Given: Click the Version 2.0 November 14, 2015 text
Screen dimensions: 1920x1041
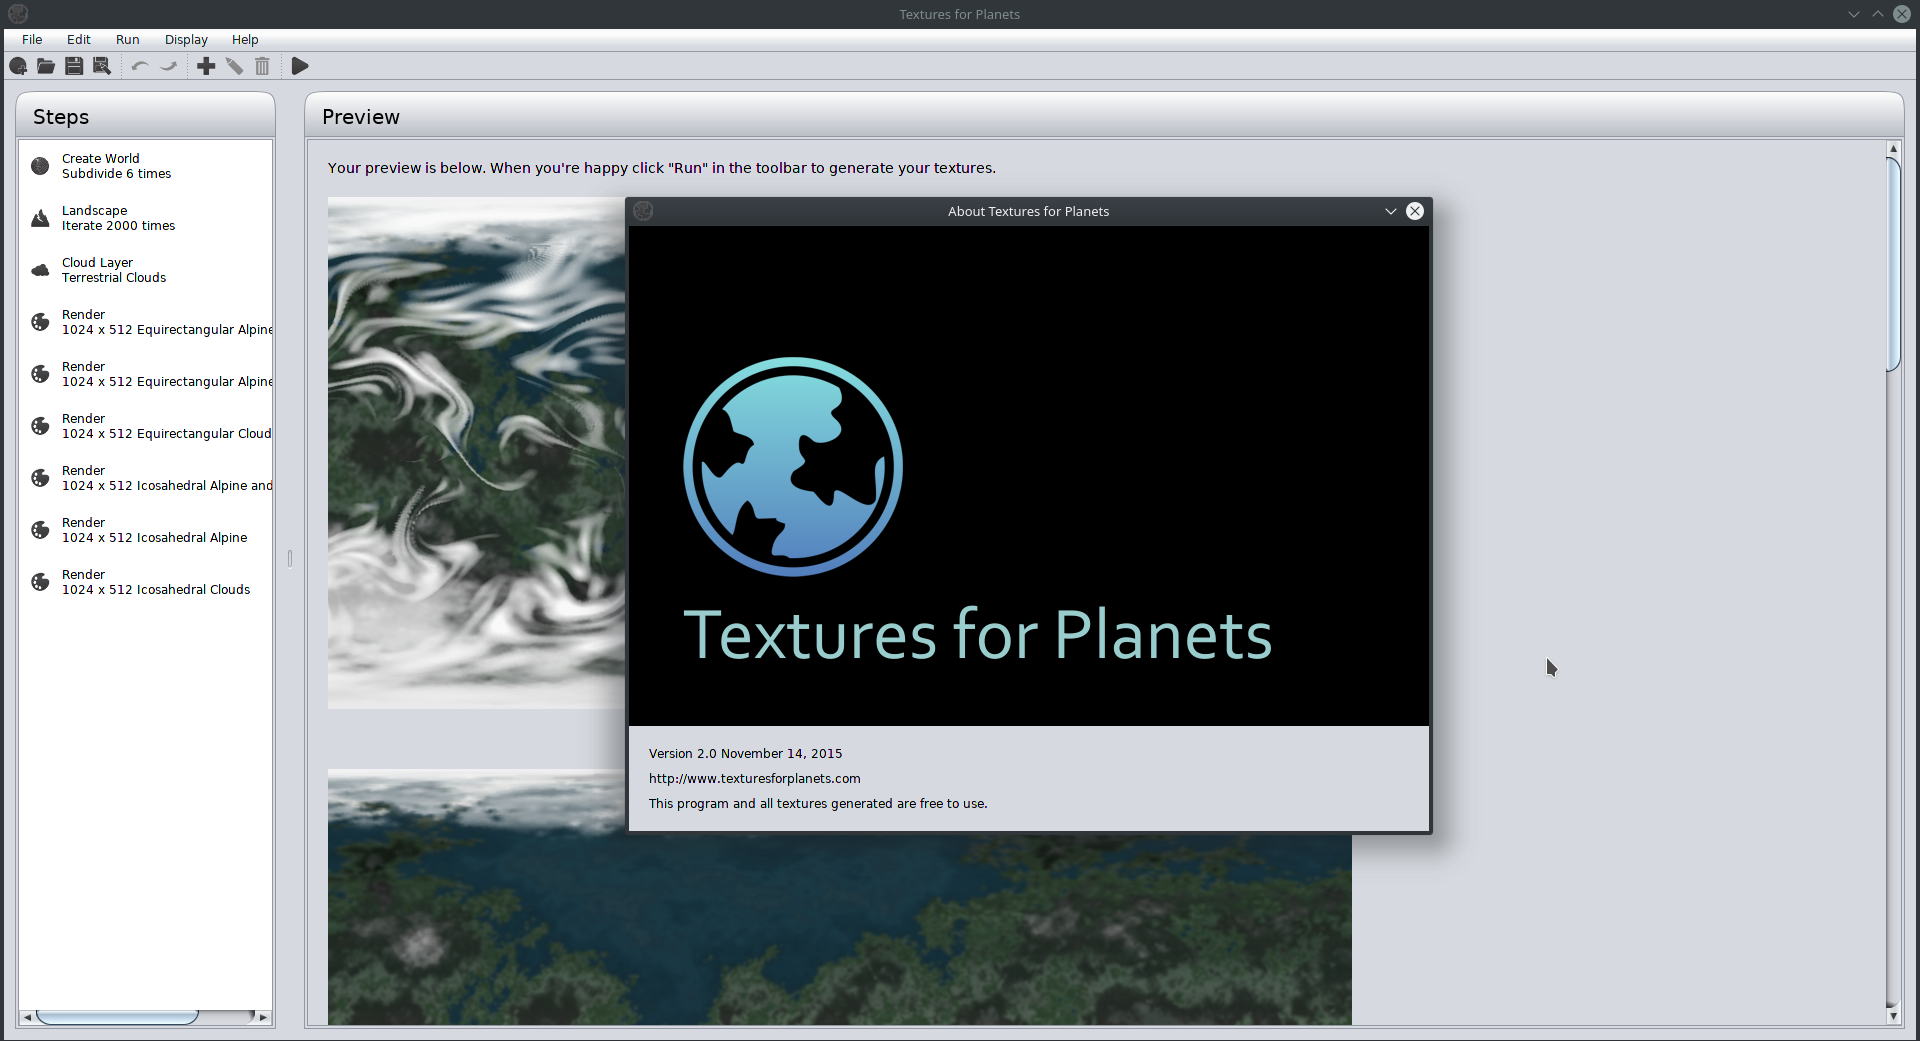Looking at the screenshot, I should pyautogui.click(x=745, y=754).
